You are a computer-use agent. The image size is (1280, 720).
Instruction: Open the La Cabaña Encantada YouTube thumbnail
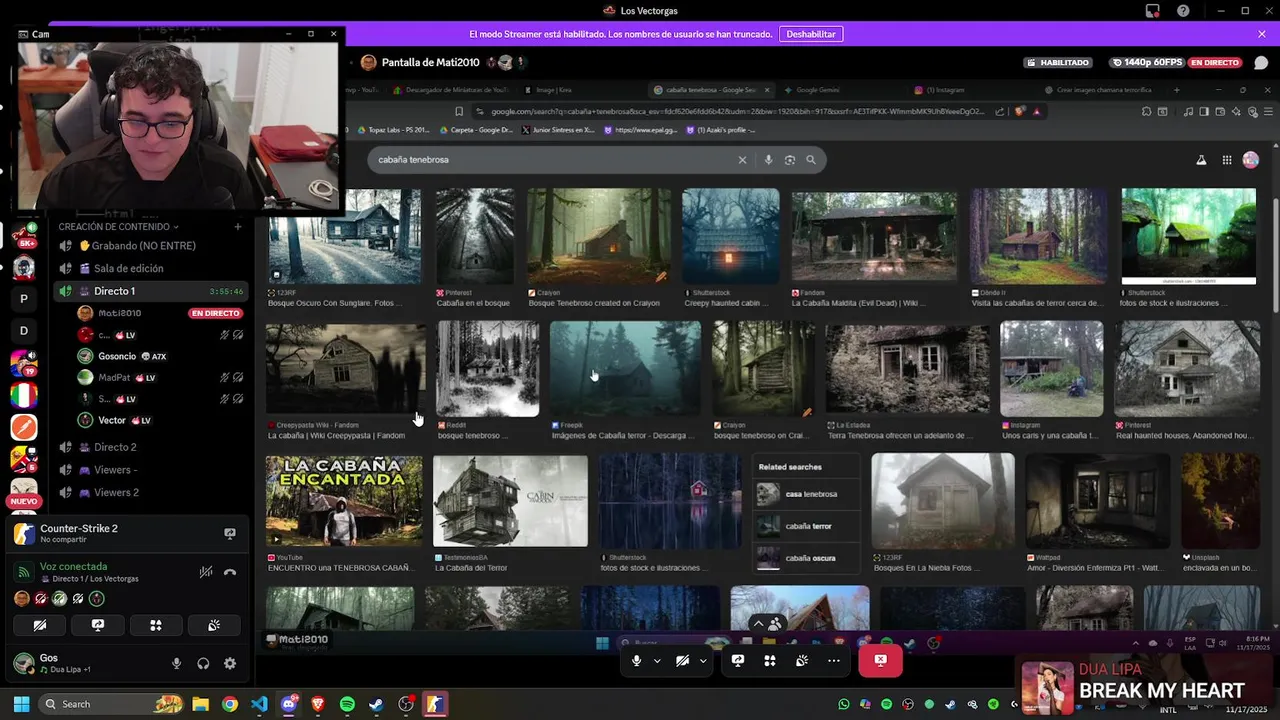[x=344, y=501]
